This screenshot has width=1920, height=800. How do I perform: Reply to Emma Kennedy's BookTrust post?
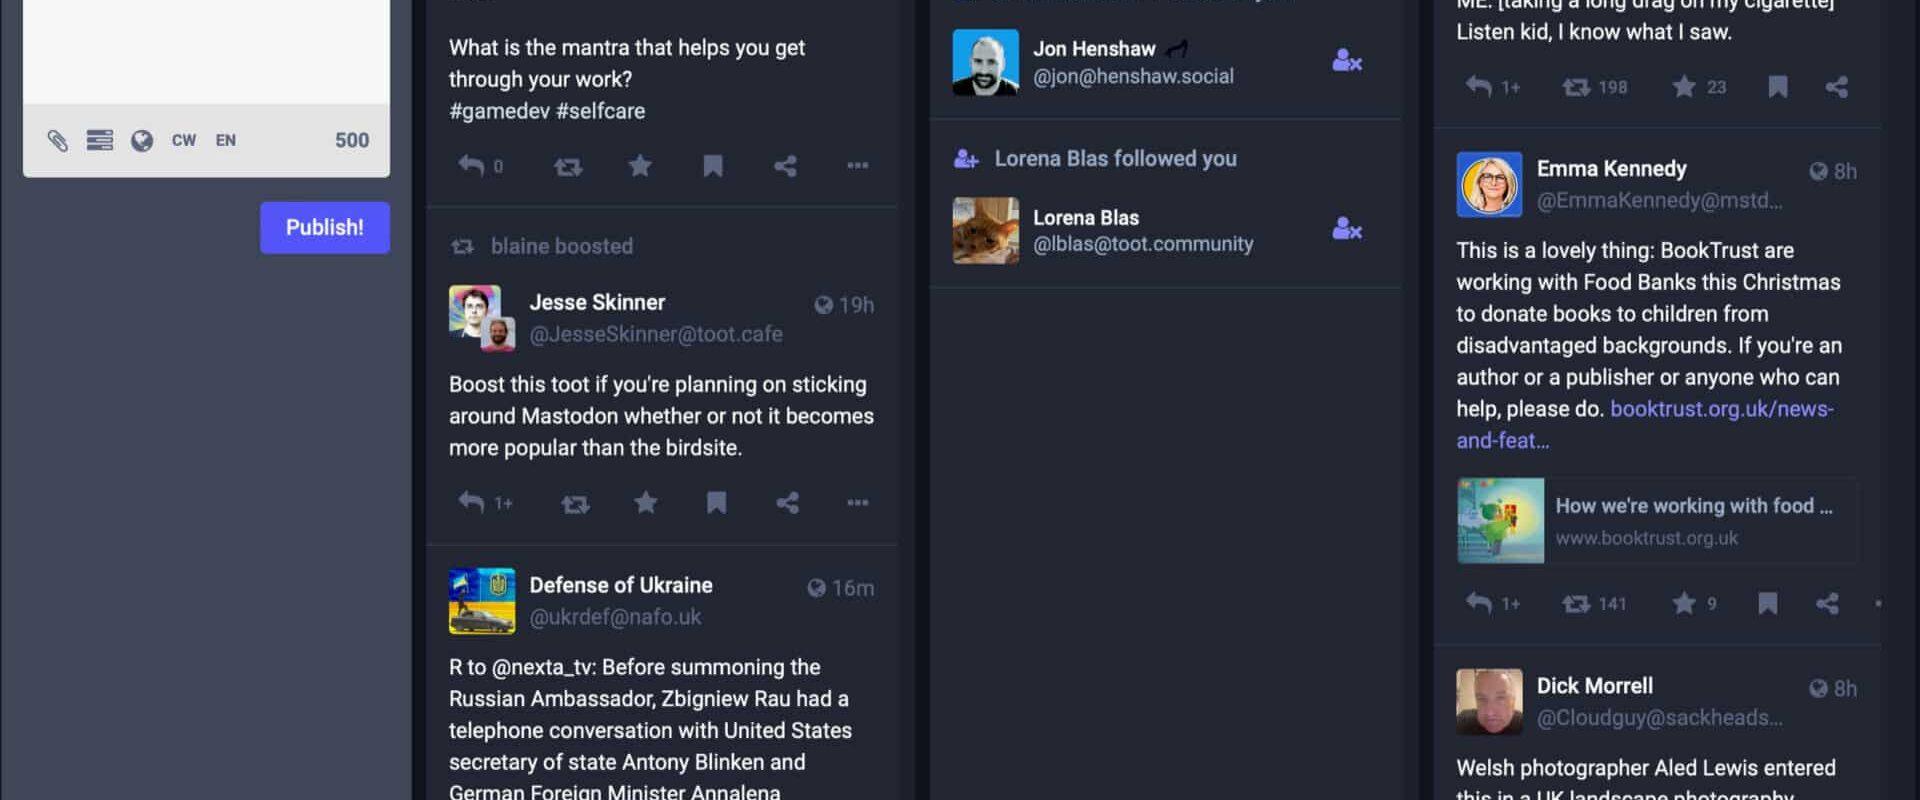(x=1479, y=602)
